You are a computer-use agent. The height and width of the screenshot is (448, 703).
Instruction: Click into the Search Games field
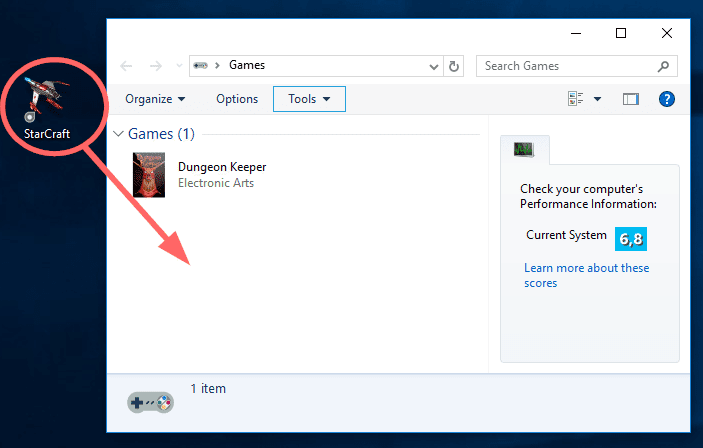pos(565,66)
